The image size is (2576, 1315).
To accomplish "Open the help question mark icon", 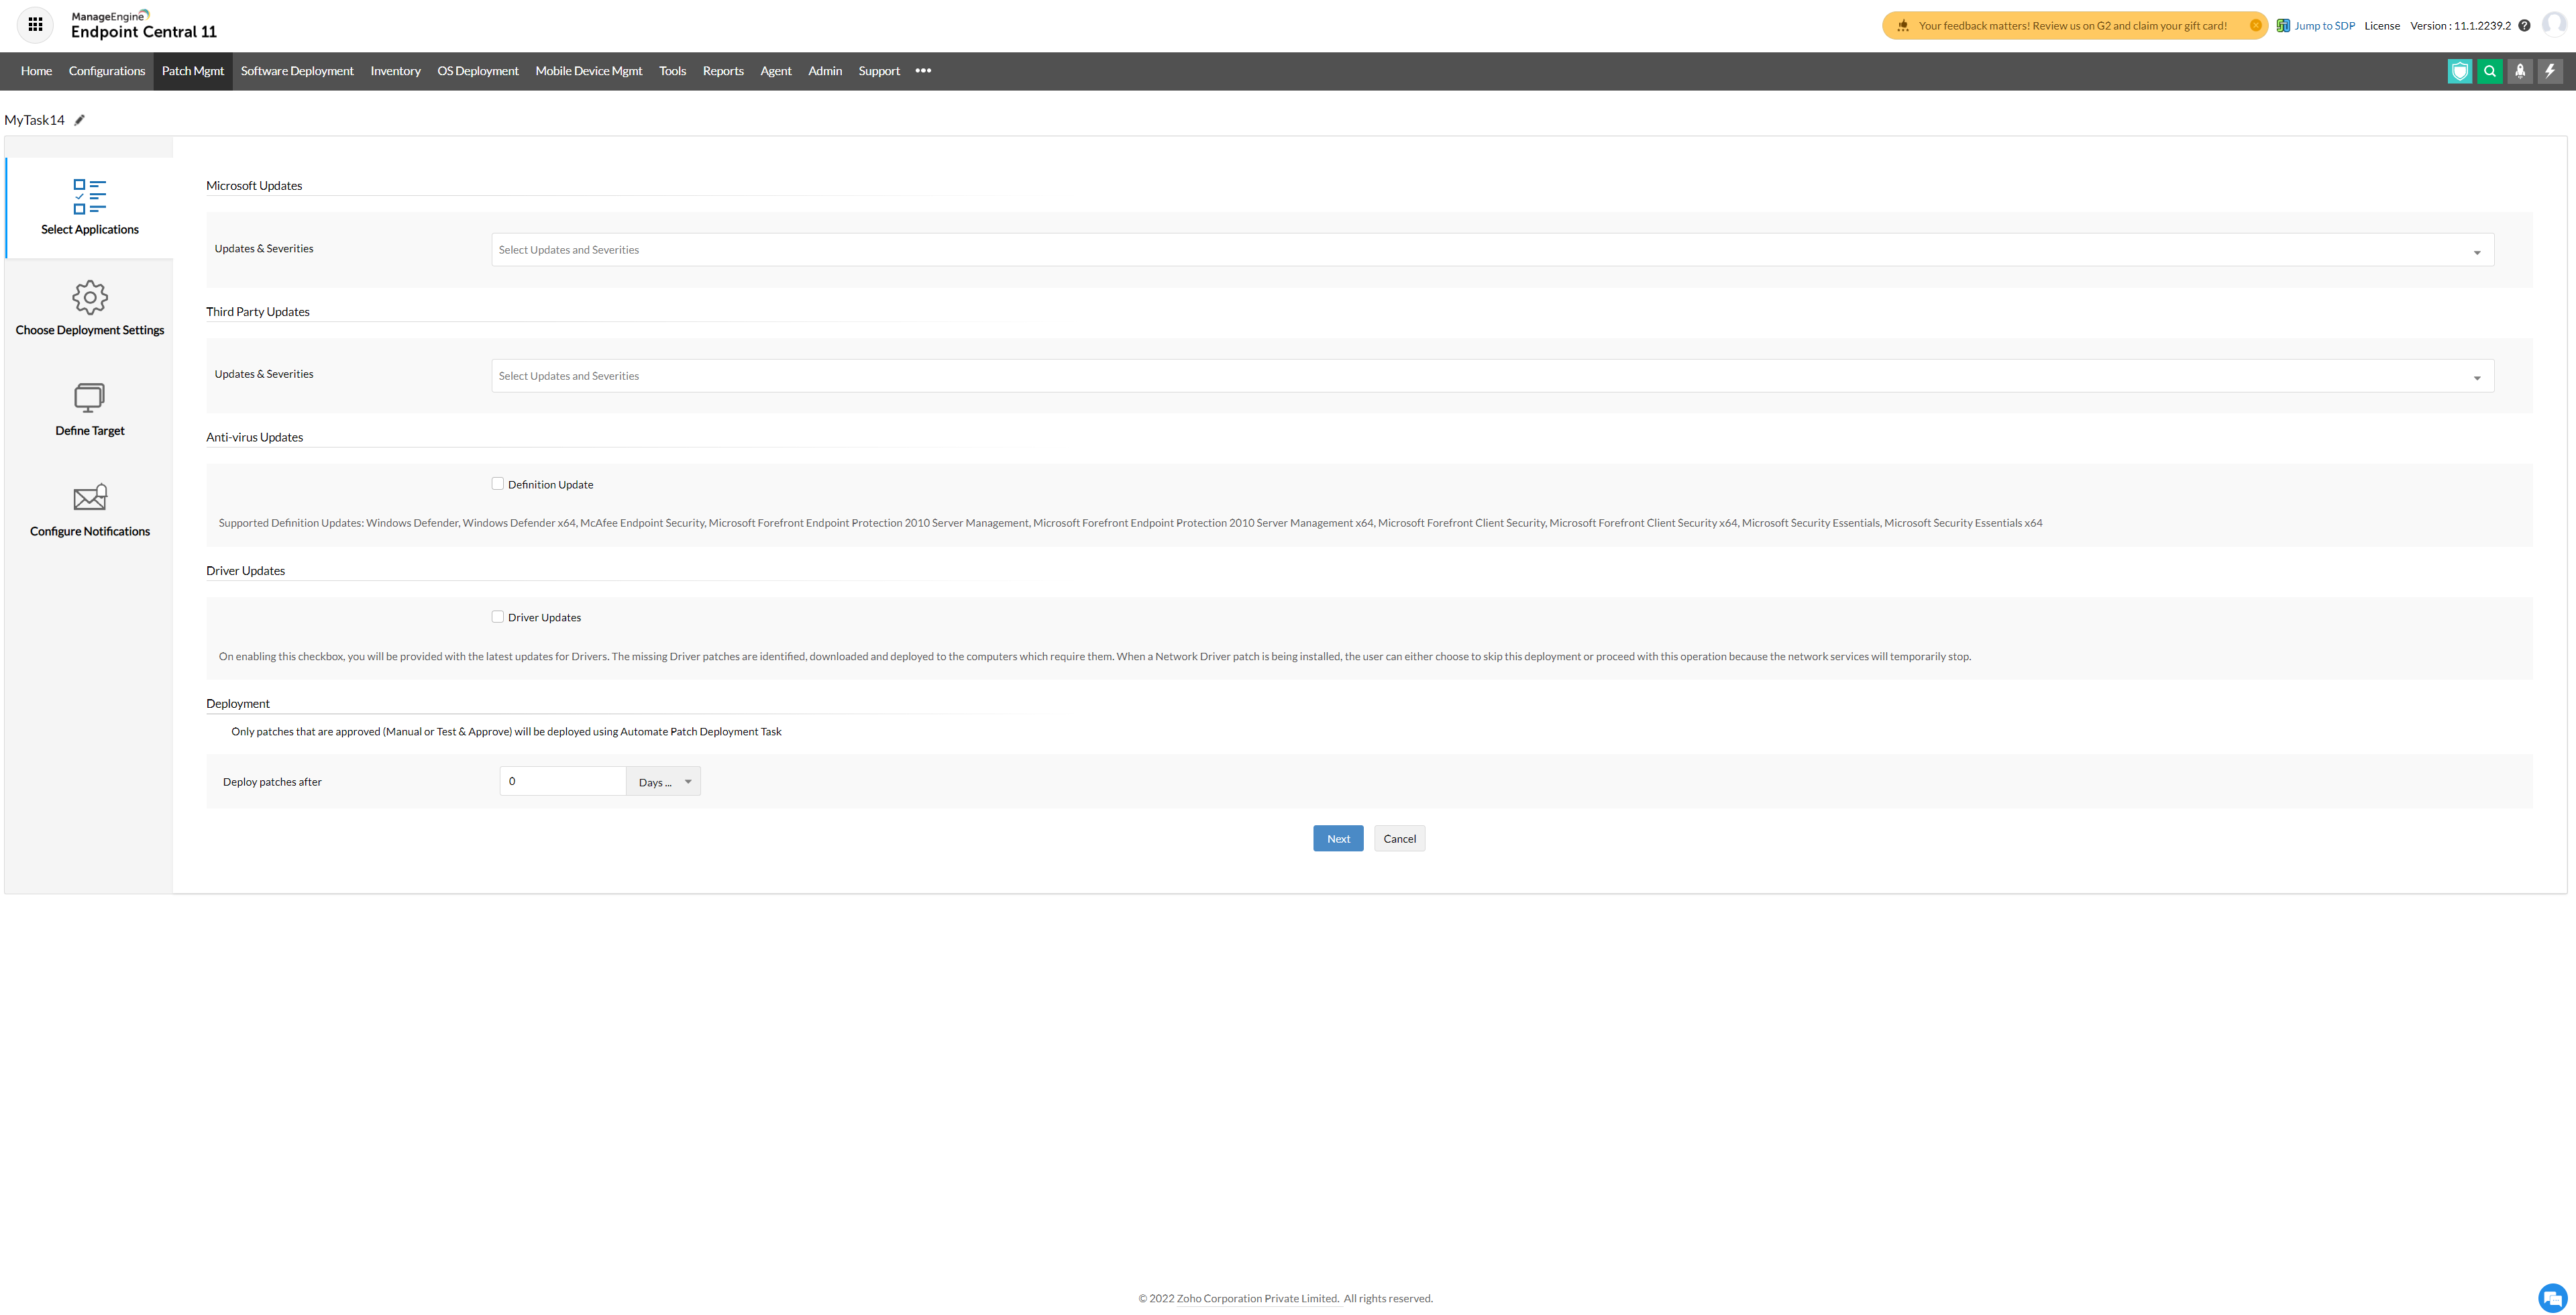I will (2524, 26).
